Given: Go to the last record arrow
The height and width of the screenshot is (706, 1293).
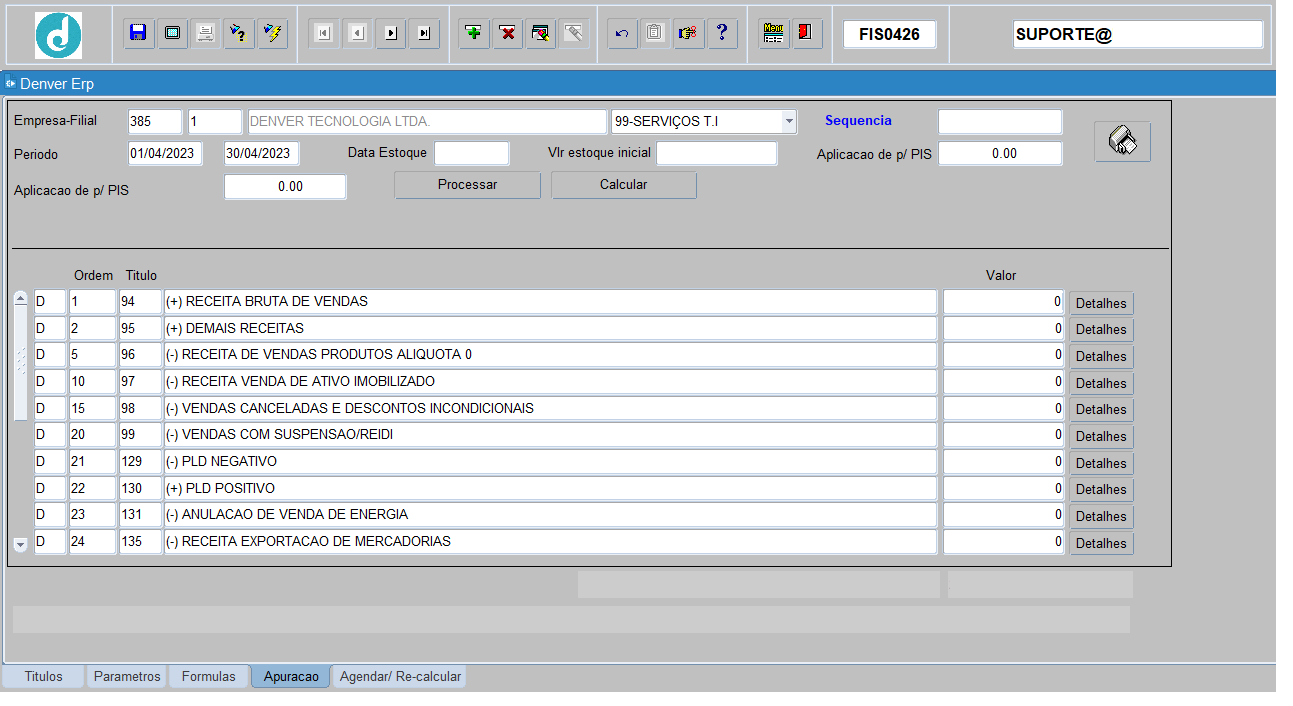Looking at the screenshot, I should tap(424, 33).
